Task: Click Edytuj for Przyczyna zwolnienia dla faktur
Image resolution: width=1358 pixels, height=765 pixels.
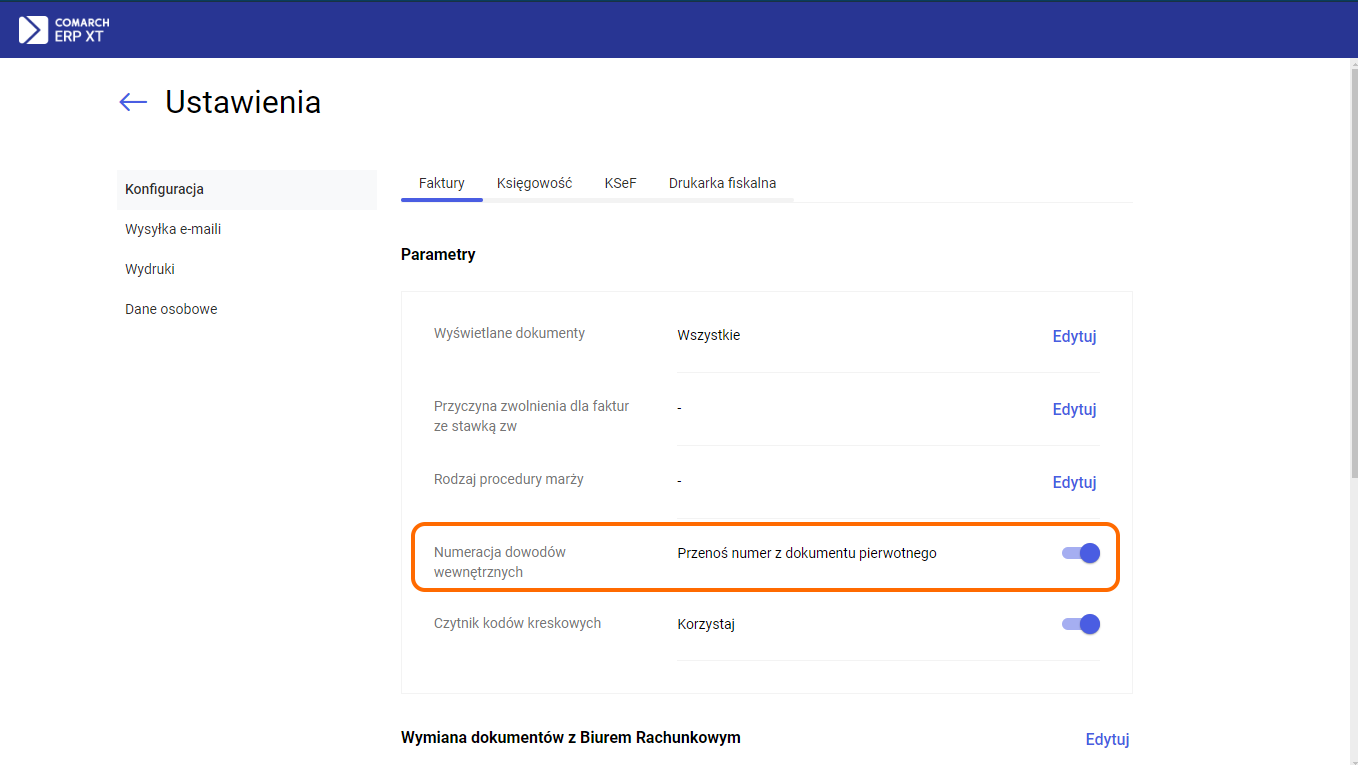Action: point(1074,409)
